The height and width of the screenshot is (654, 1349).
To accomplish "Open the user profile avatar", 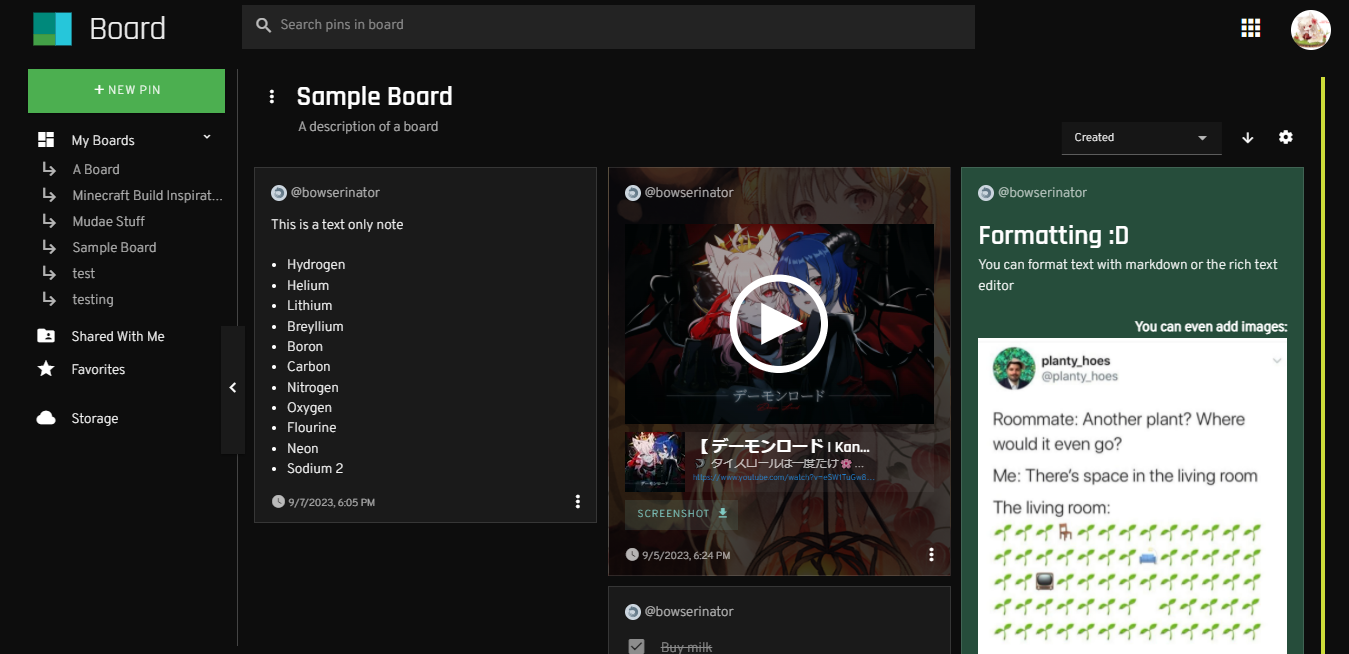I will (1310, 29).
